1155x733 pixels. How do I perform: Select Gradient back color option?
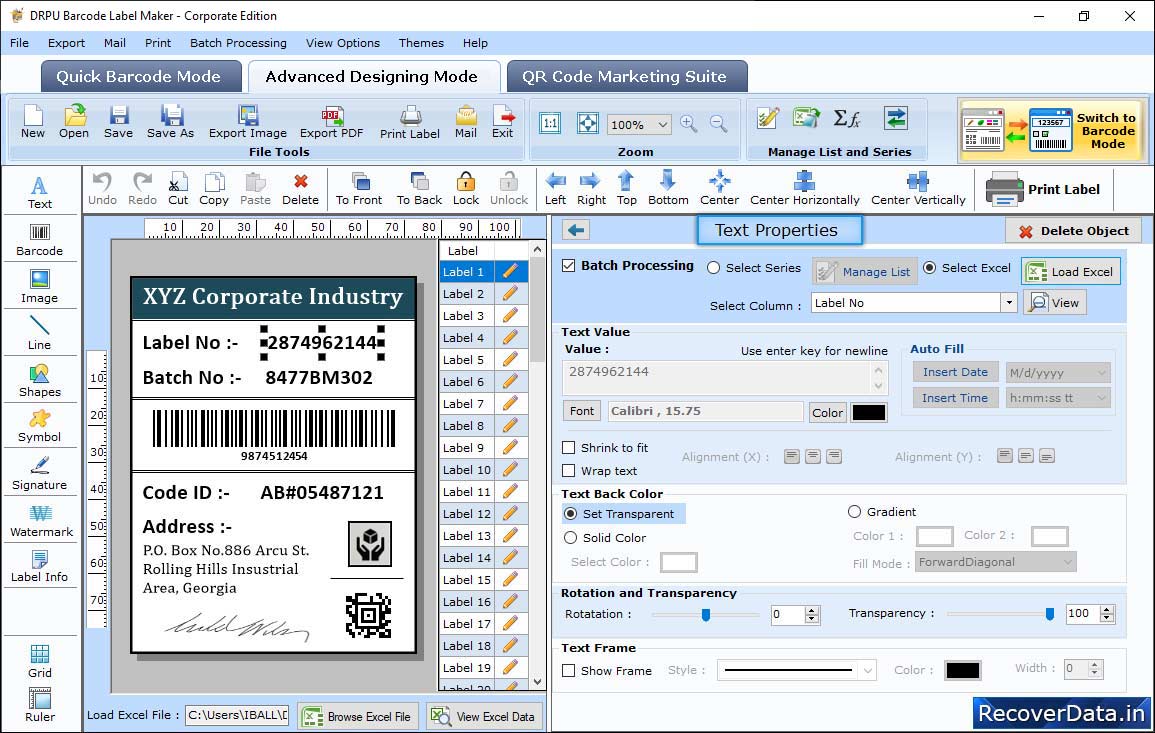click(854, 512)
